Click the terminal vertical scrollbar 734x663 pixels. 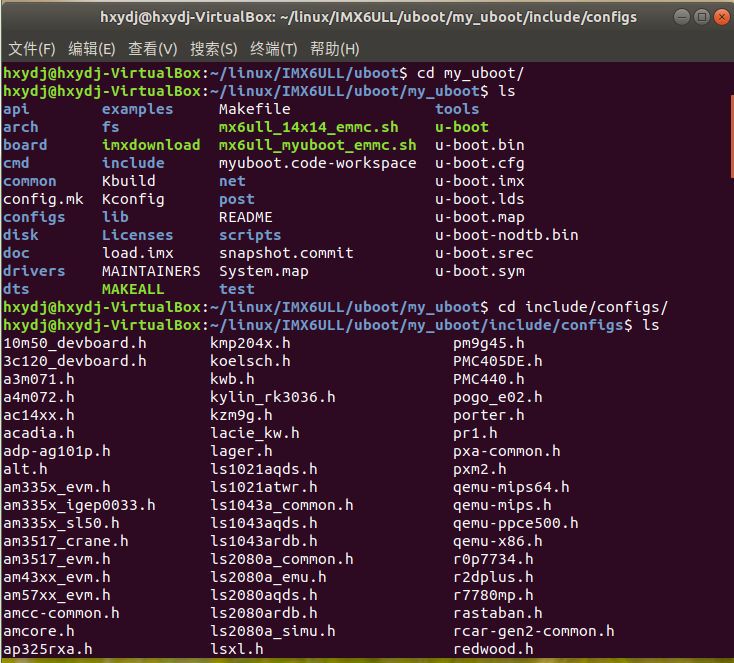732,136
